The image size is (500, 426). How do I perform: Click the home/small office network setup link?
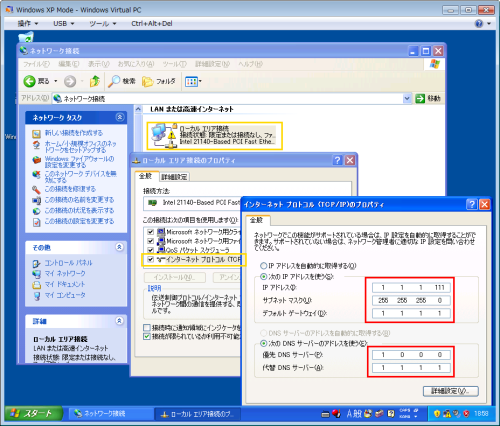81,147
